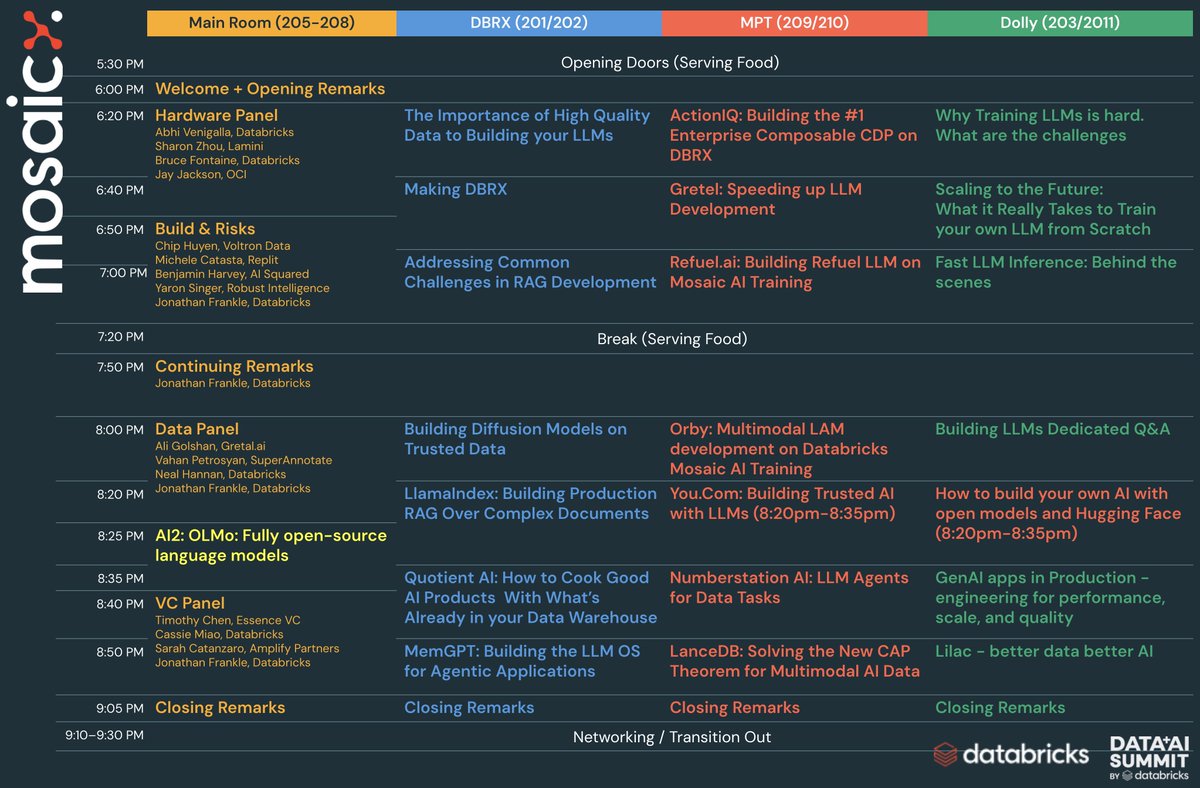Click speaker Abhi Venigalla, Databricks

coord(224,132)
